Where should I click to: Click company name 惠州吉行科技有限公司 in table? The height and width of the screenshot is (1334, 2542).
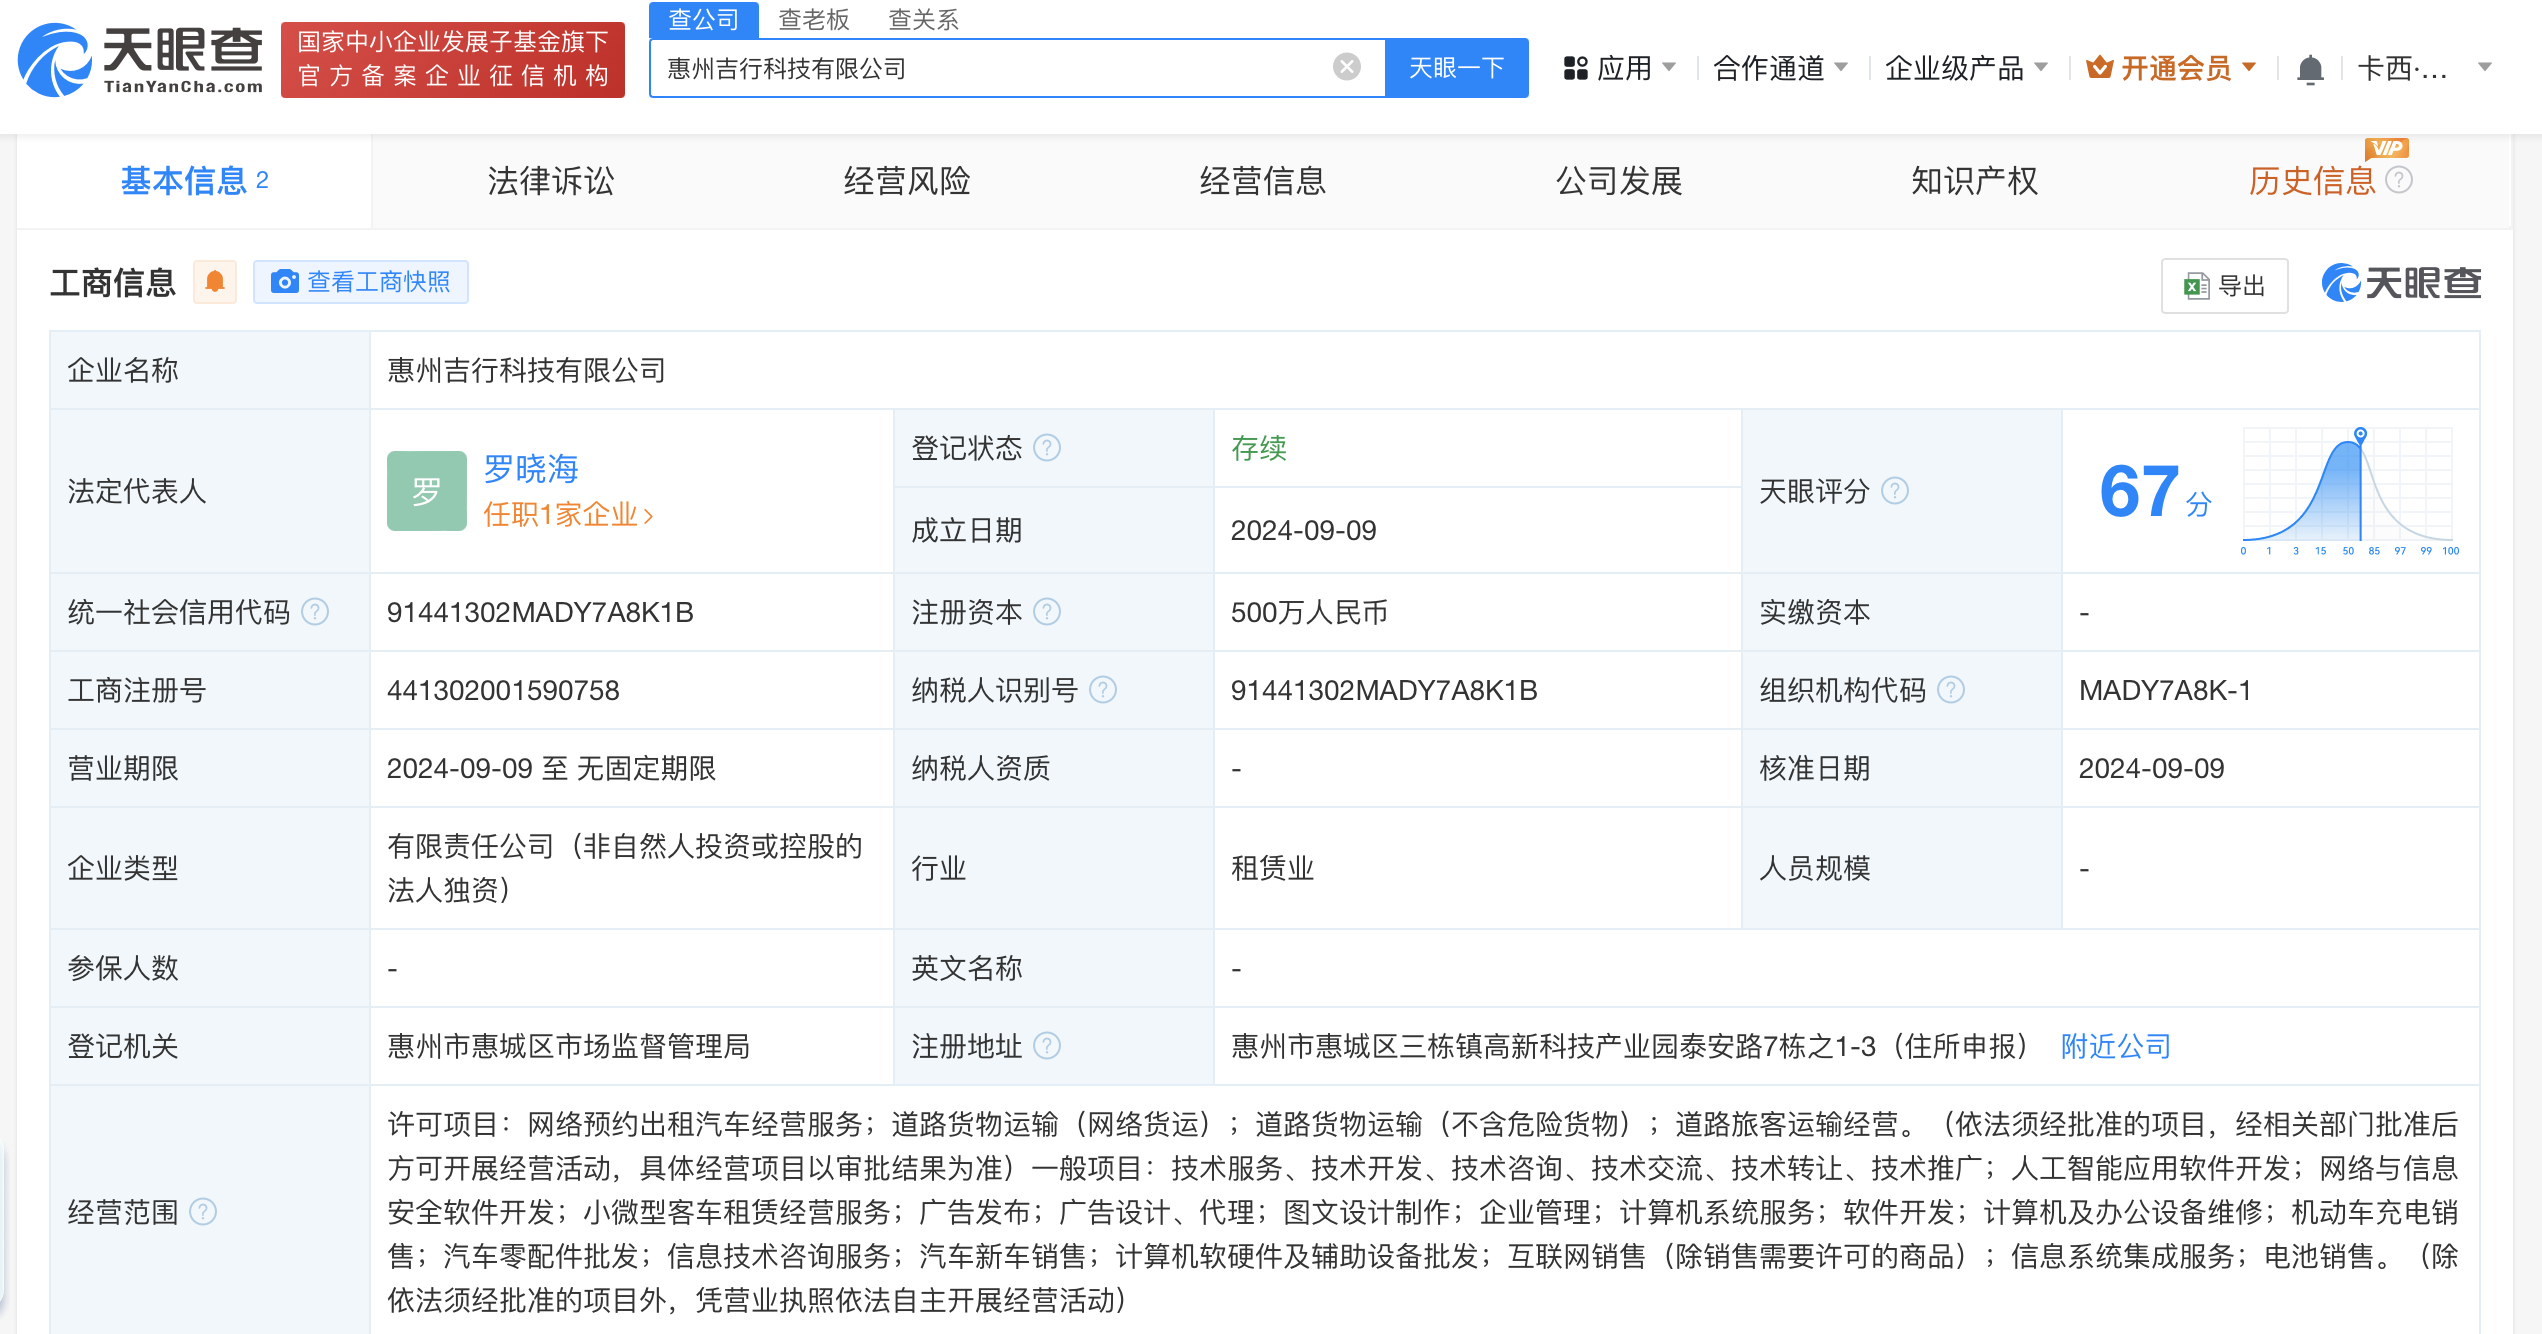pos(527,370)
